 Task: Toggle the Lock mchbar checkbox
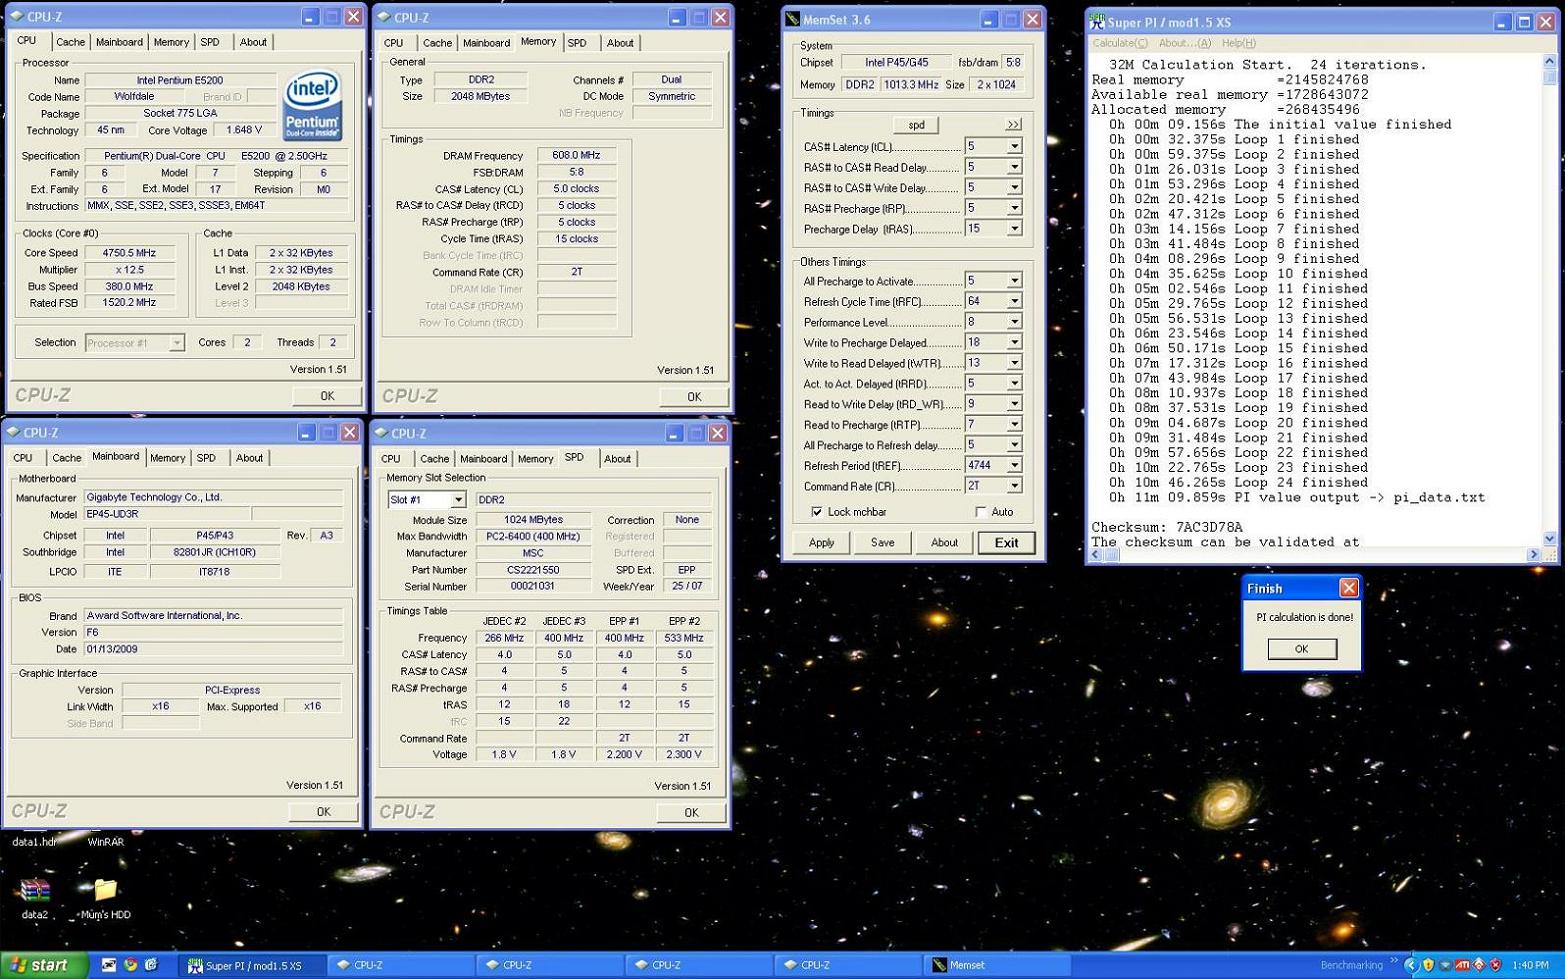pos(817,512)
